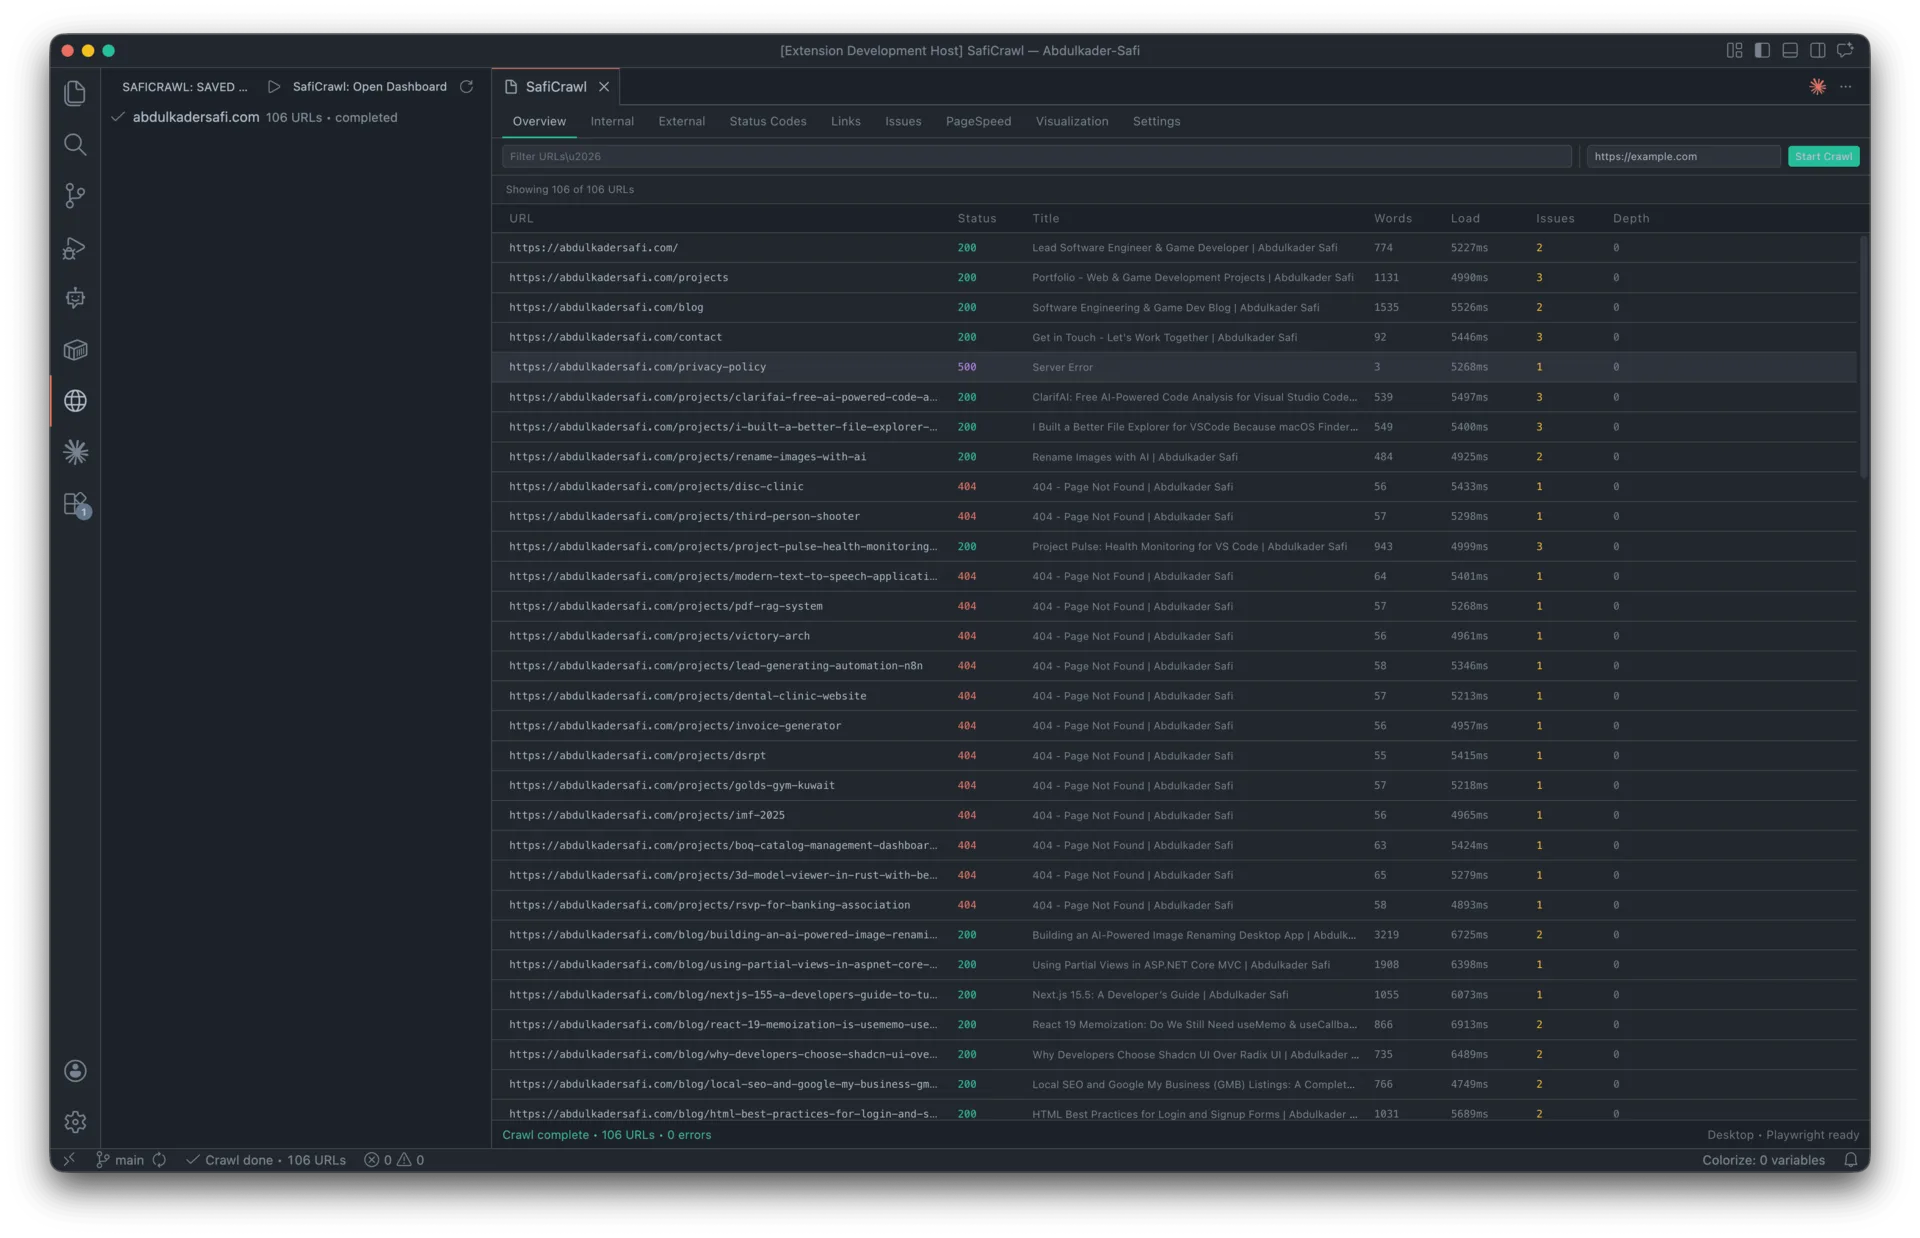Toggle Secondary Side Bar from title bar
Screen dimensions: 1920x1238
(x=1818, y=50)
